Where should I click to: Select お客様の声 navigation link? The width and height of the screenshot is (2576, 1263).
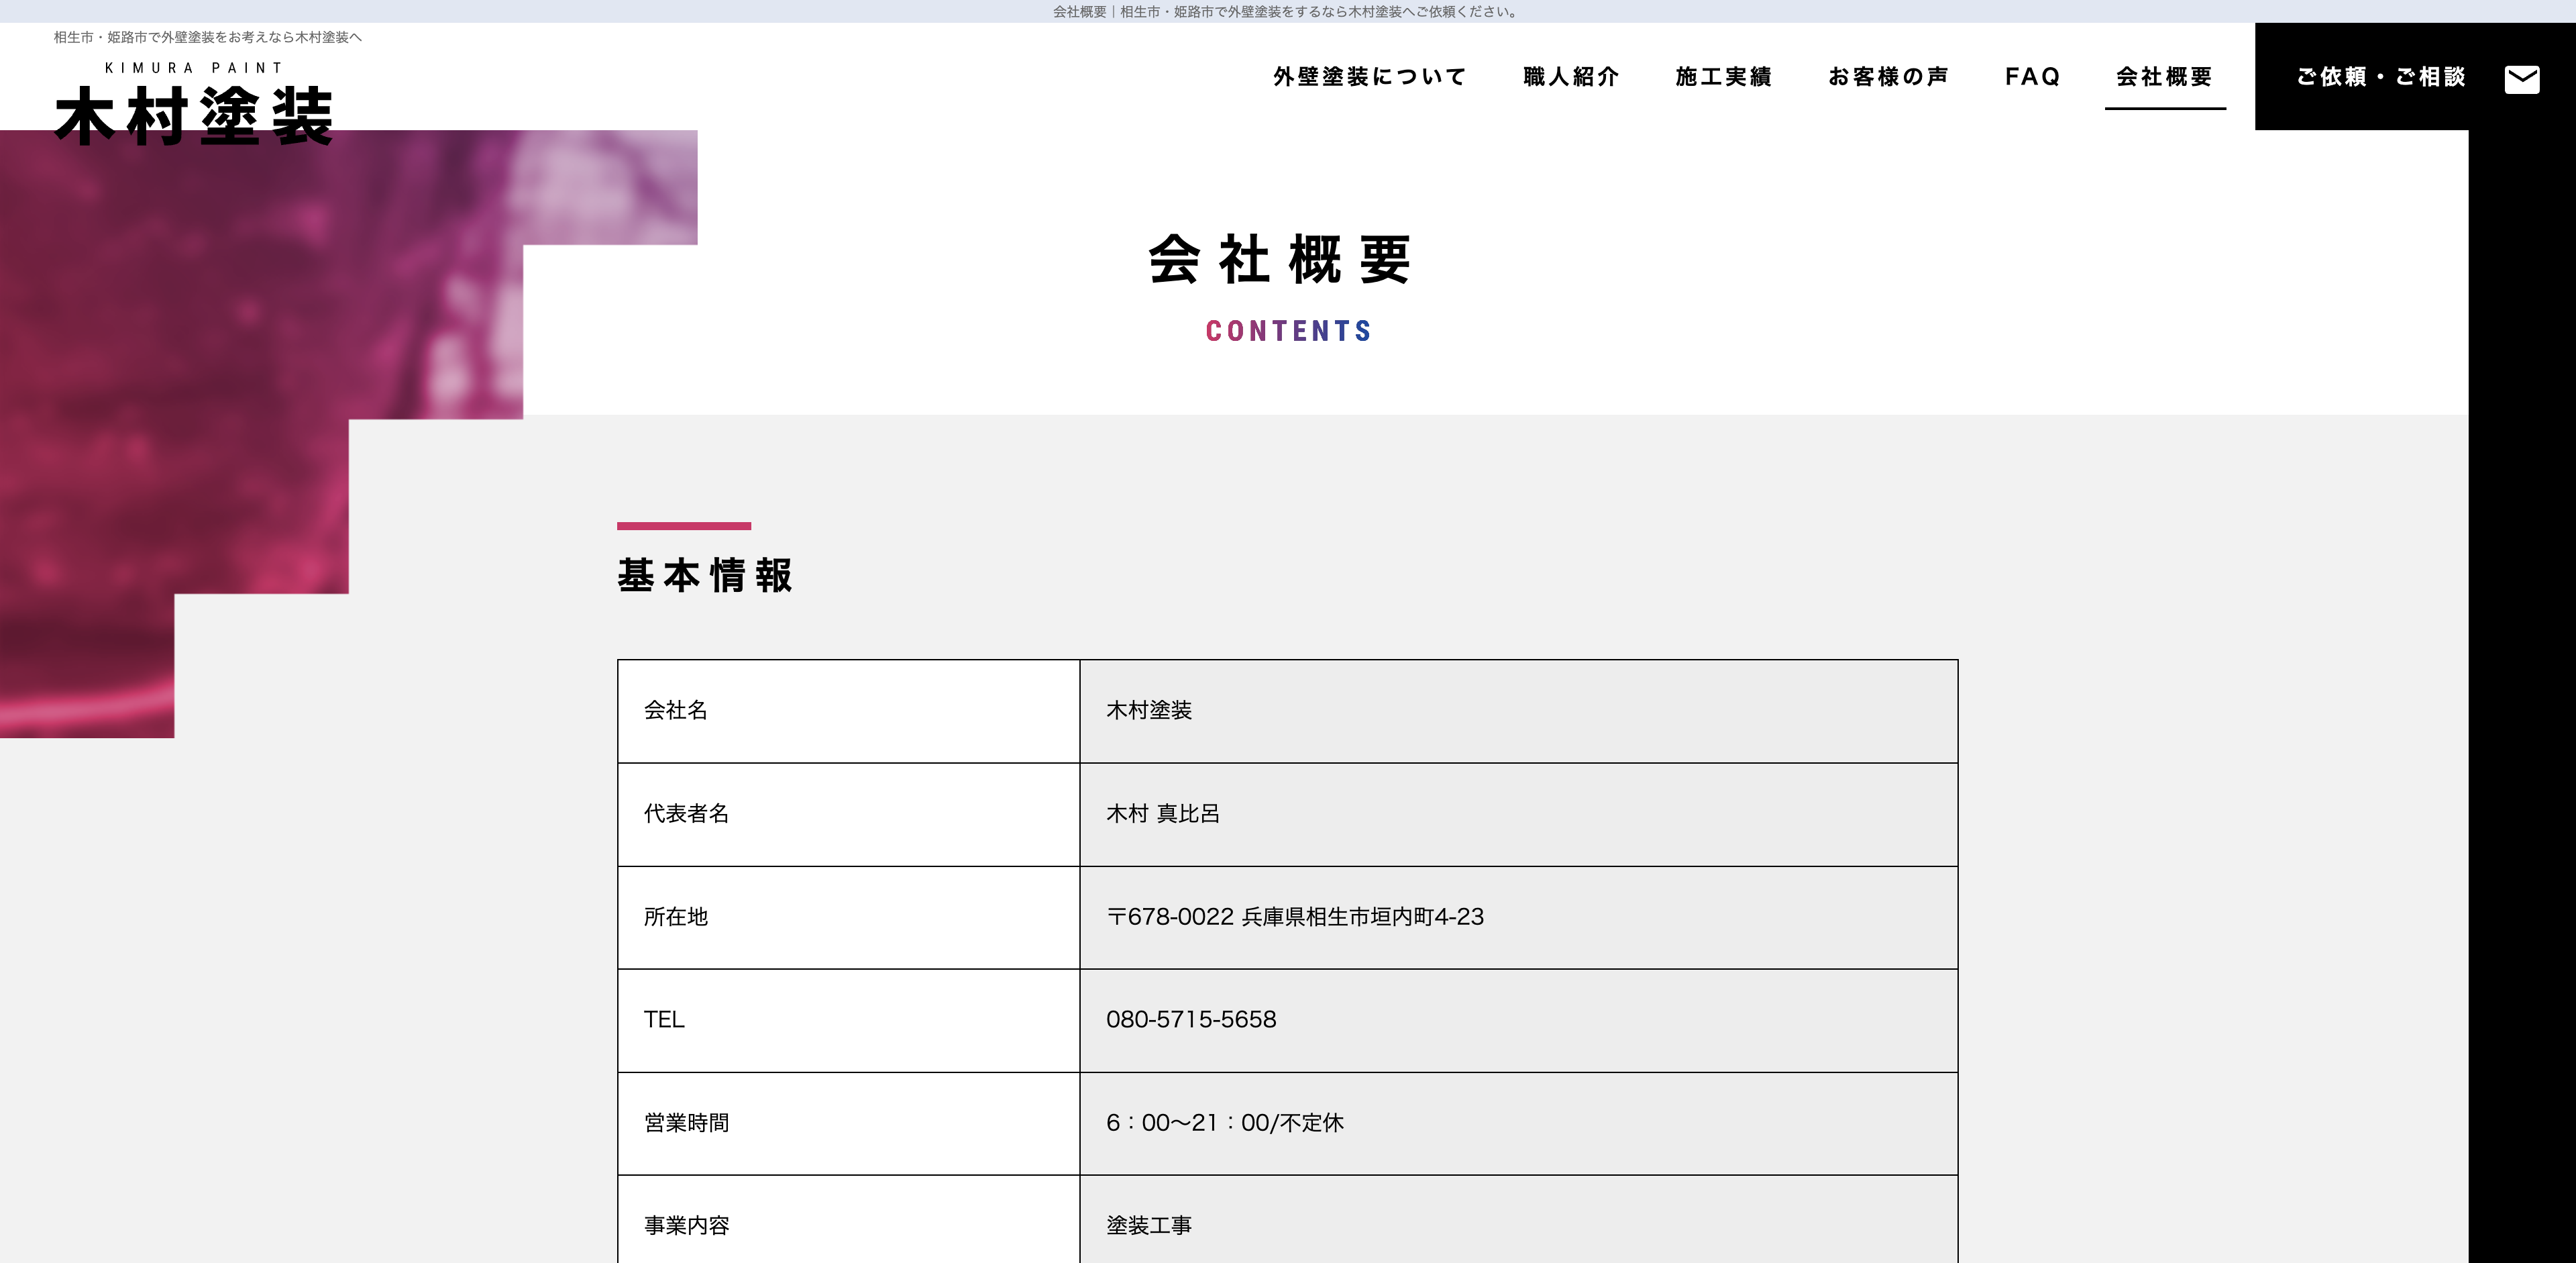pyautogui.click(x=1888, y=77)
